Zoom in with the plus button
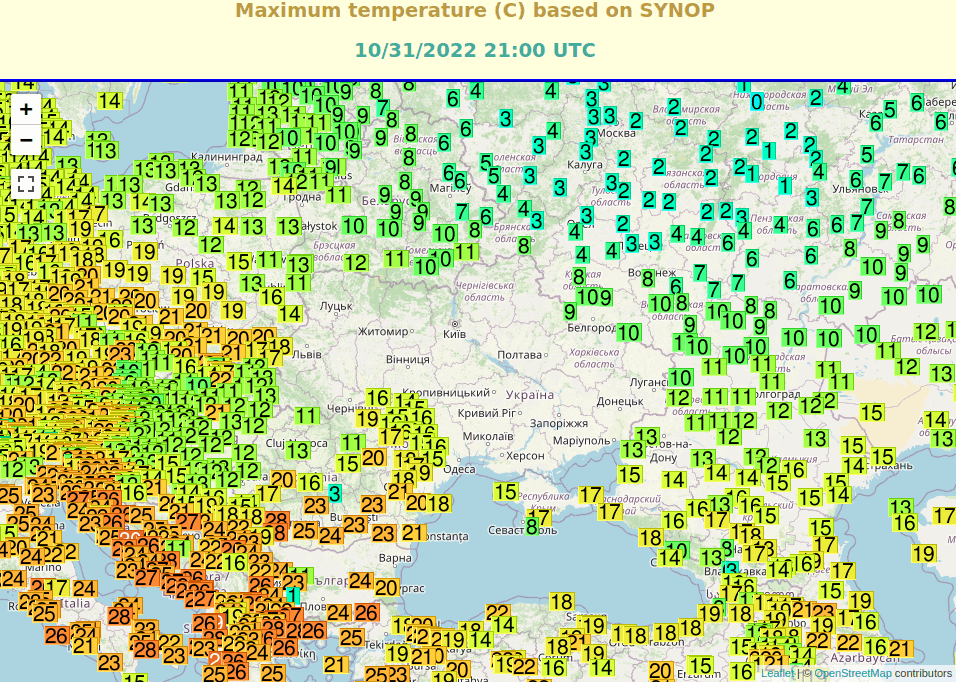 pos(26,109)
